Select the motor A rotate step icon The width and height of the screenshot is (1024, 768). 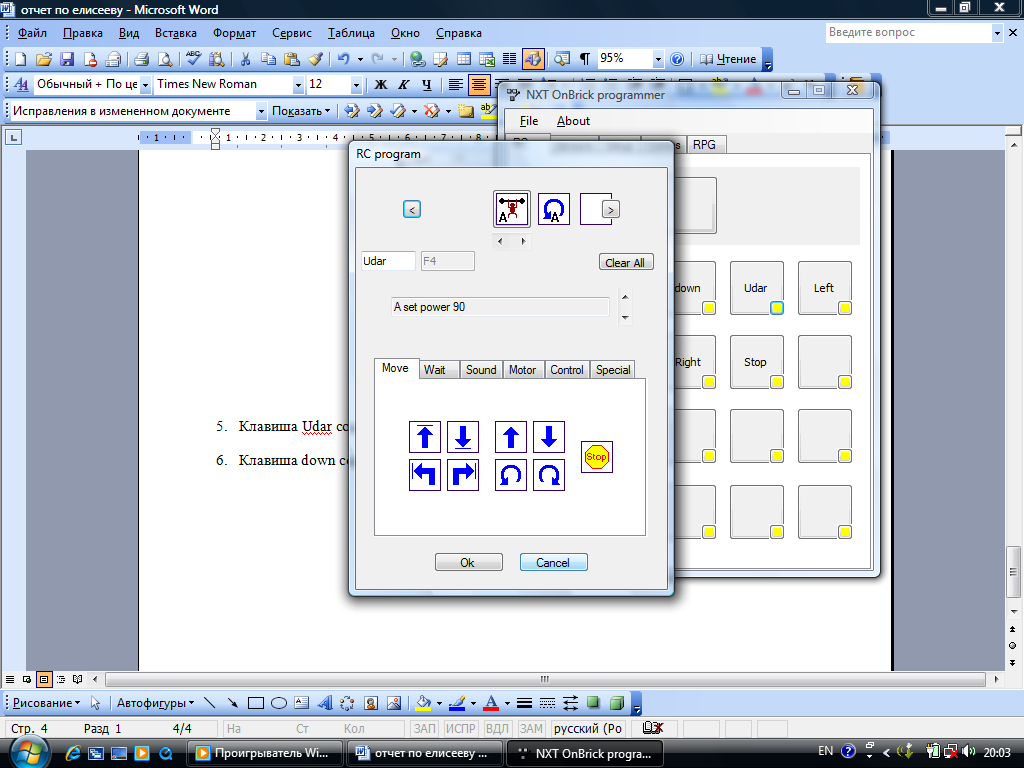(x=554, y=209)
